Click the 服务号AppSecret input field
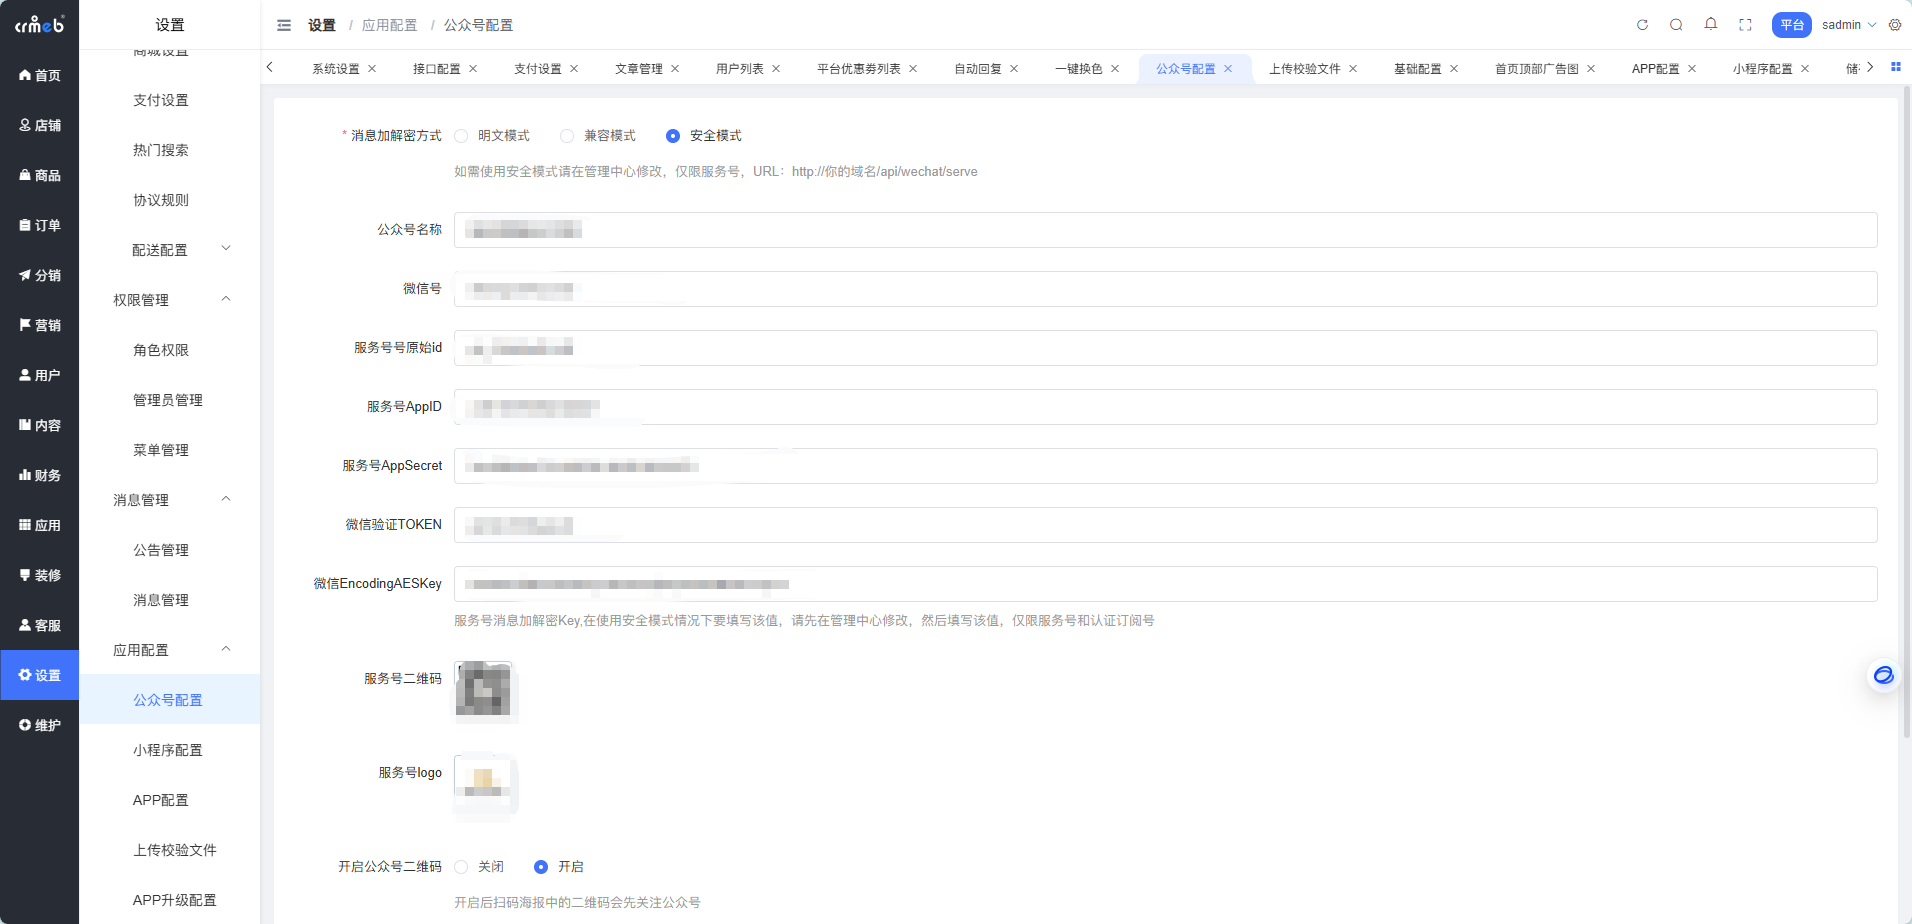This screenshot has height=924, width=1912. coord(1165,466)
